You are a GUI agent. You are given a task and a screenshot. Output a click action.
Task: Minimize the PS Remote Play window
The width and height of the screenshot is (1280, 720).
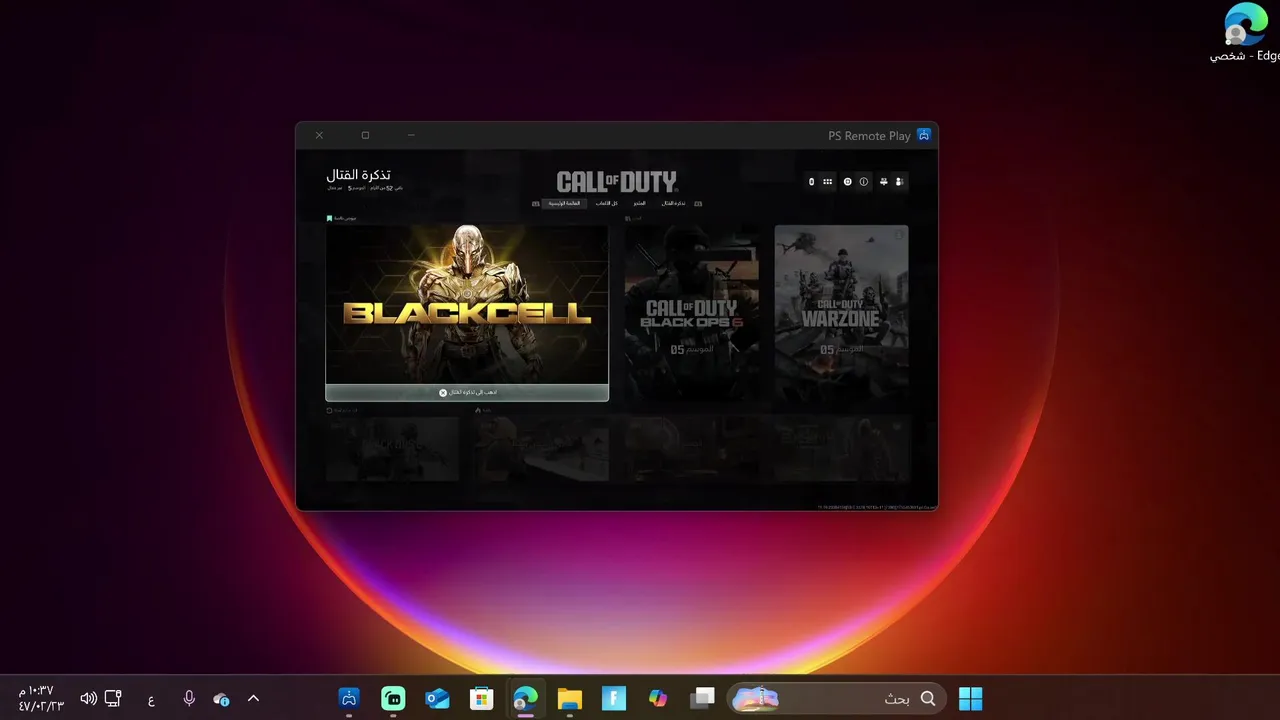click(x=411, y=135)
